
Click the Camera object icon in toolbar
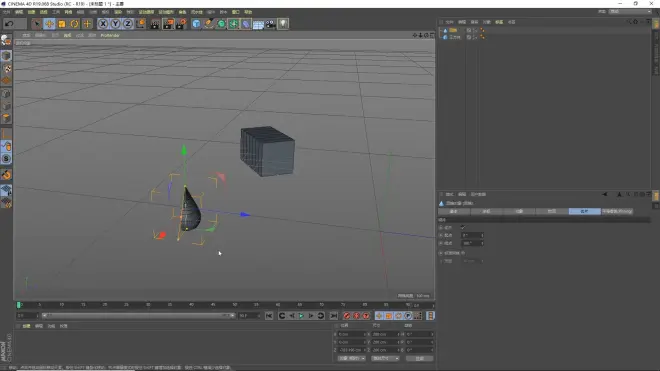coord(271,24)
